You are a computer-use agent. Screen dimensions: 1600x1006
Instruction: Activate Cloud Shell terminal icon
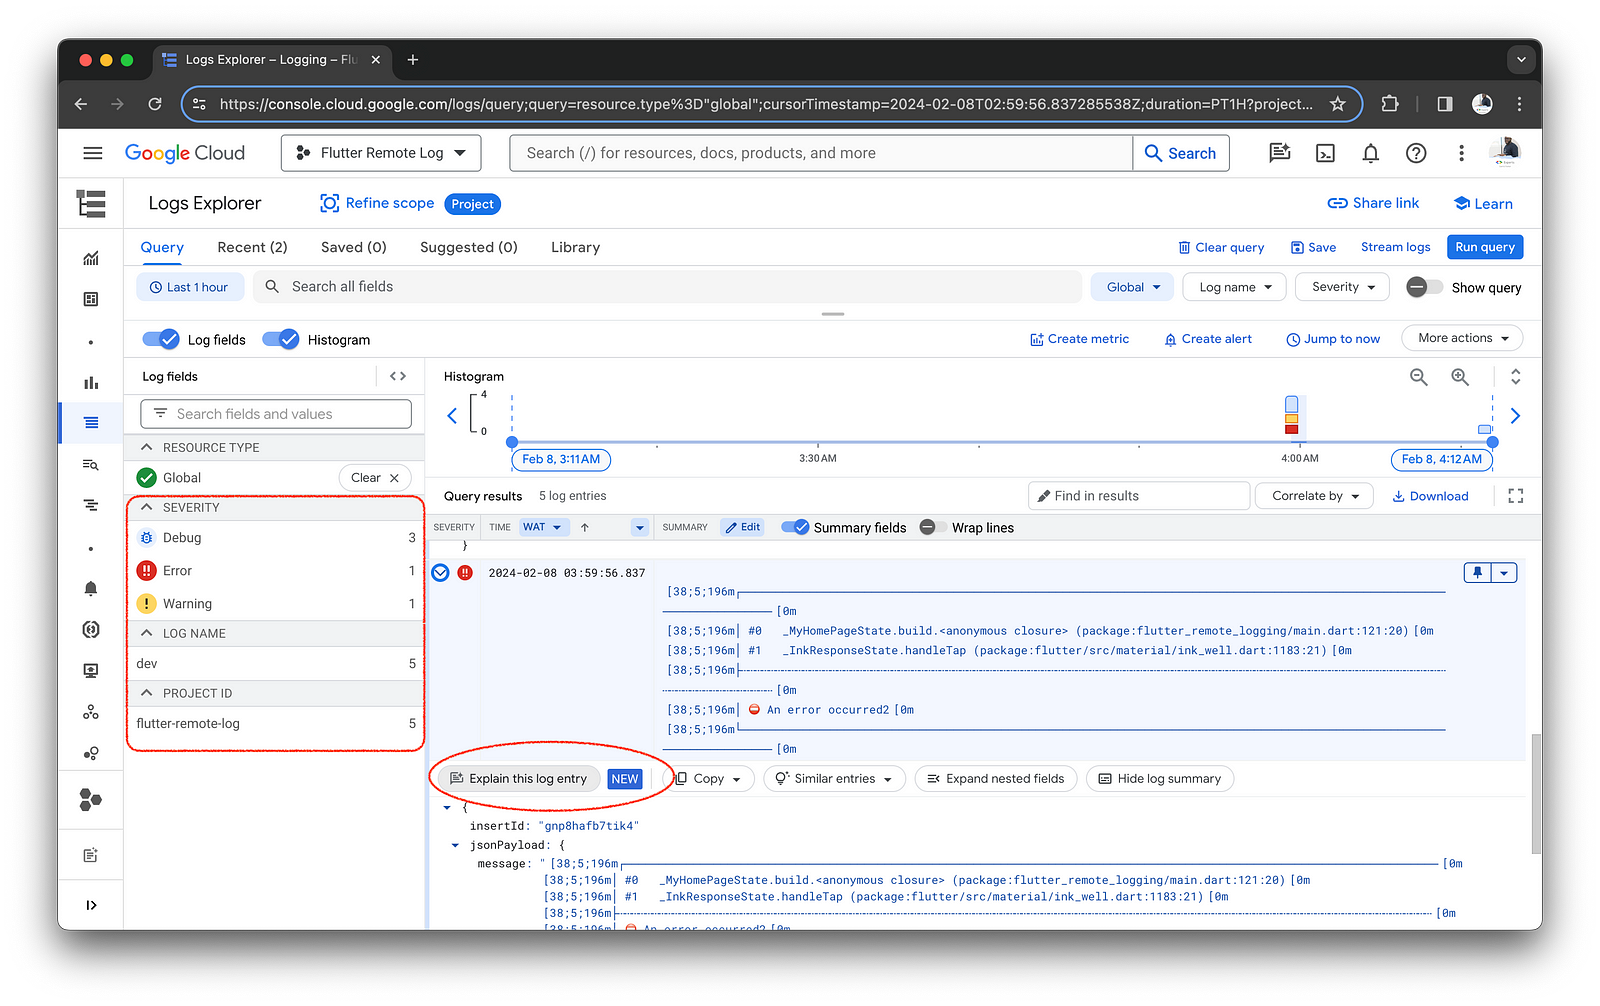[x=1325, y=153]
